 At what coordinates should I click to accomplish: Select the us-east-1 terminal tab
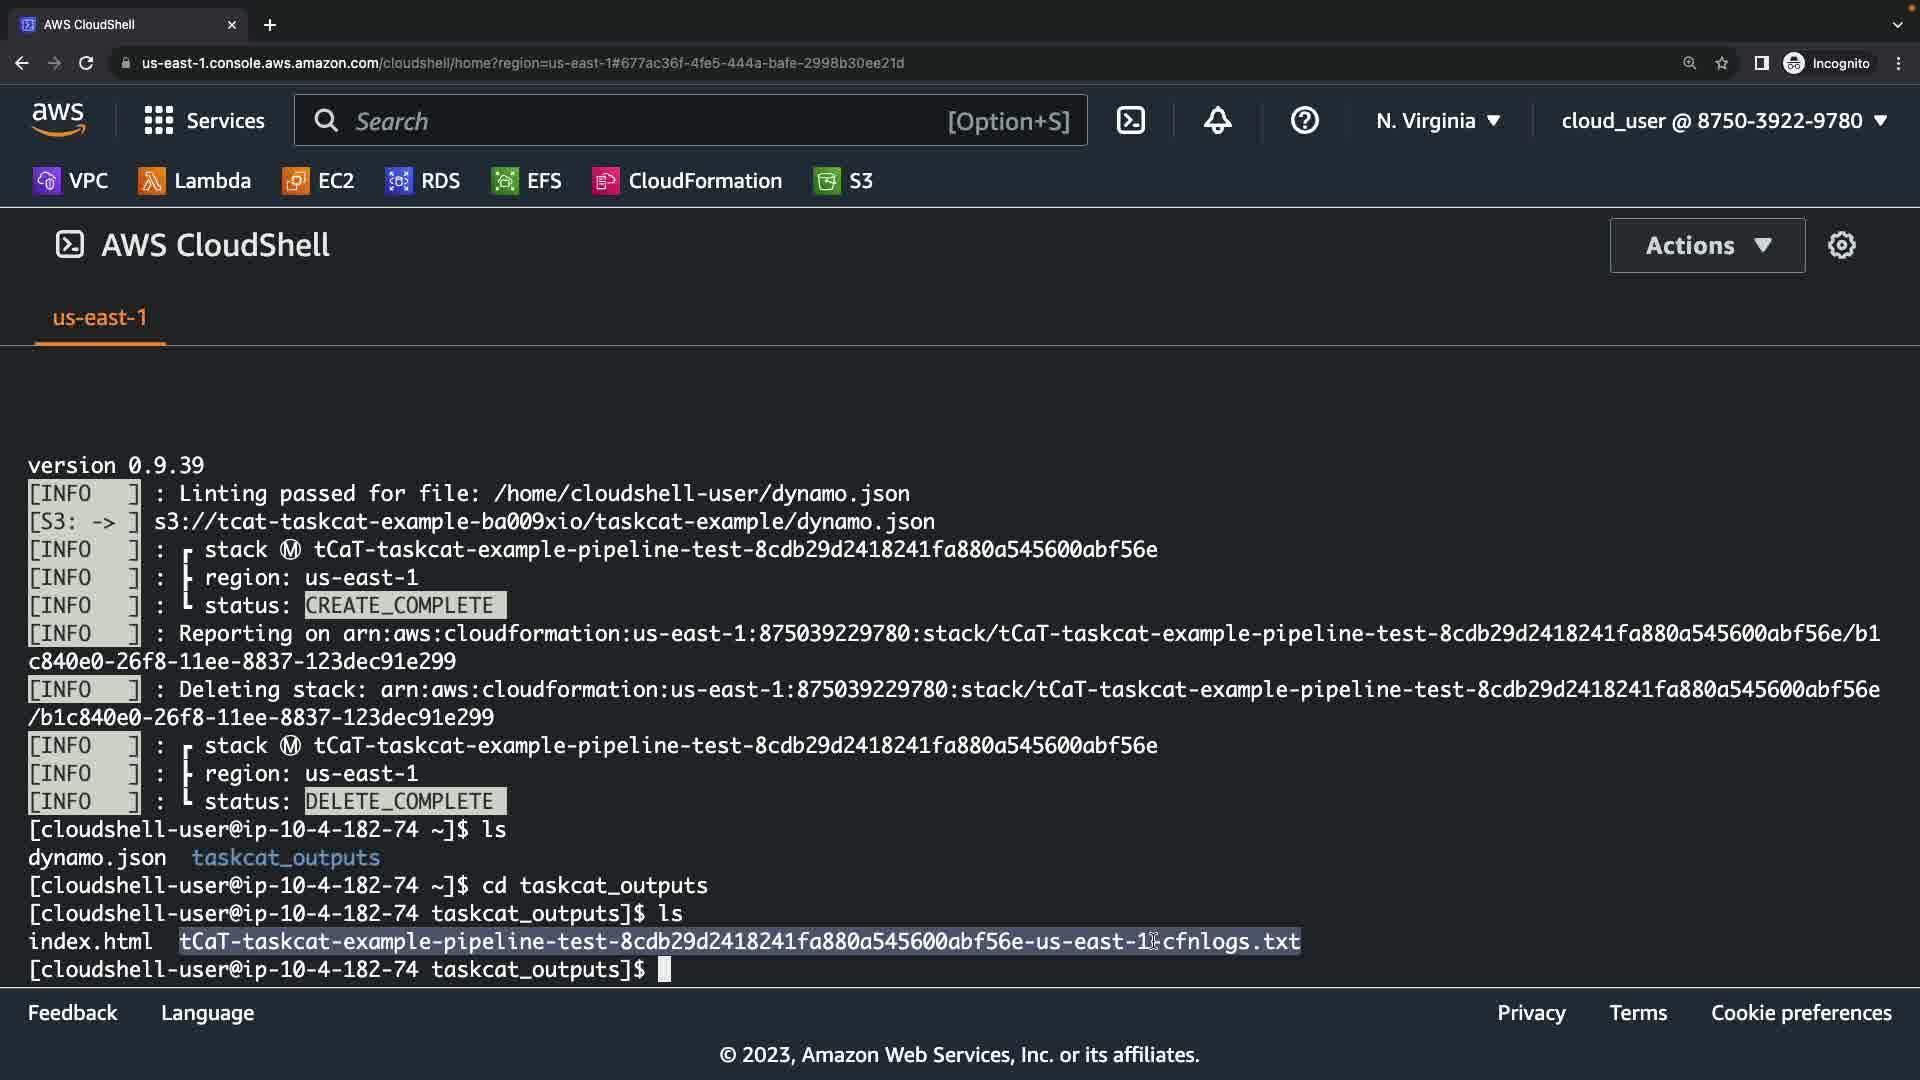click(x=100, y=318)
